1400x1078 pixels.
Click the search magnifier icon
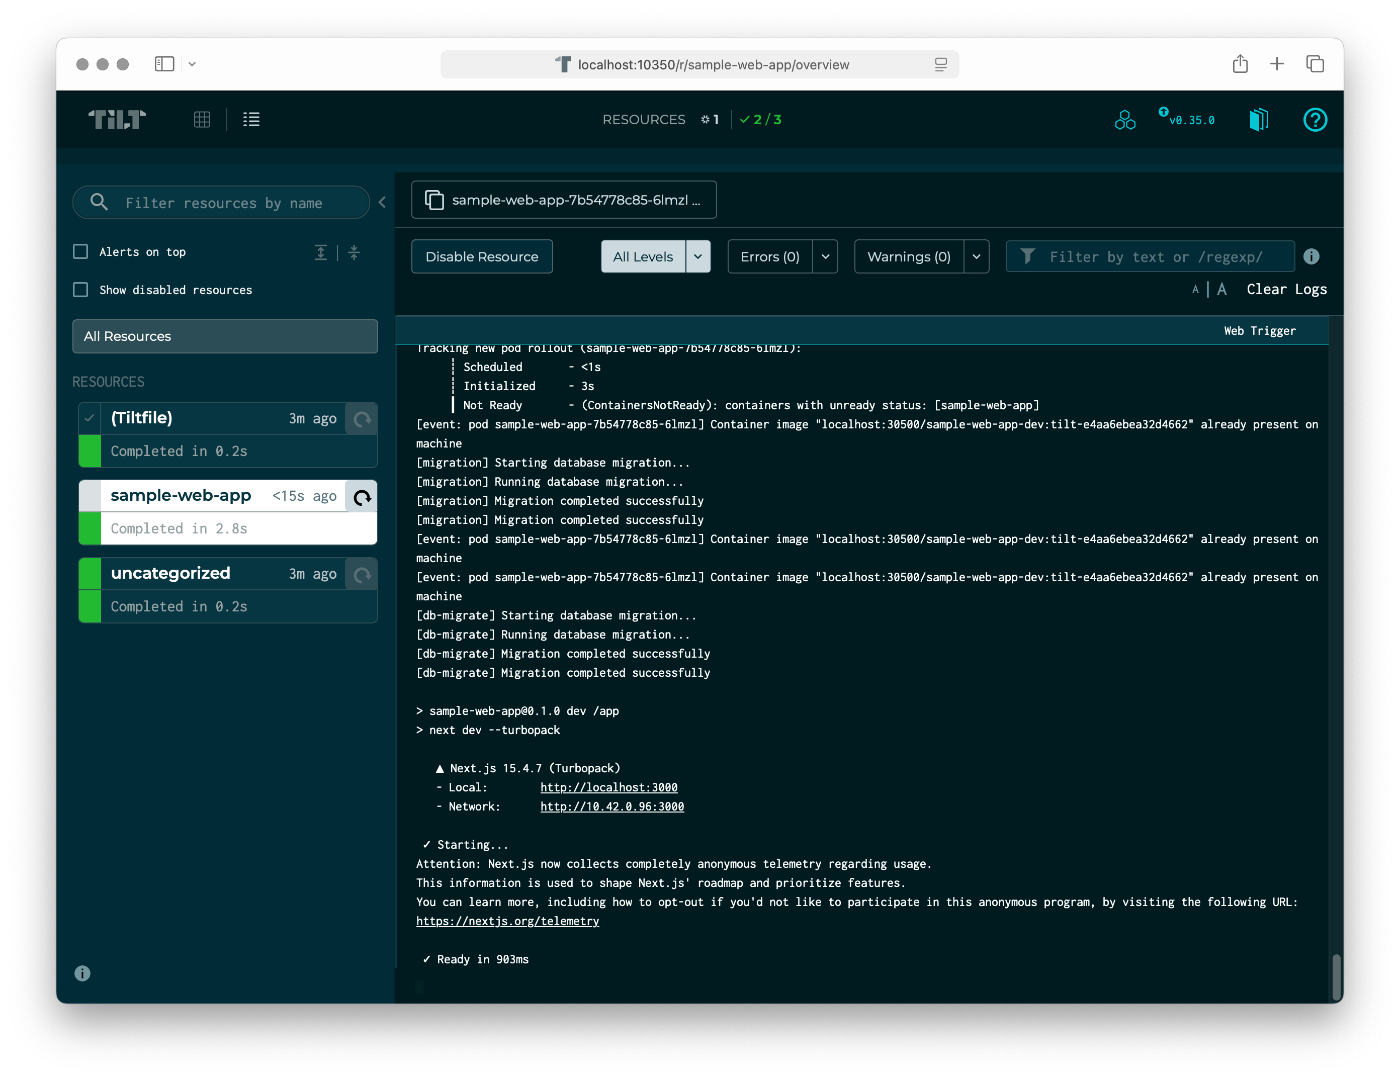tap(99, 202)
